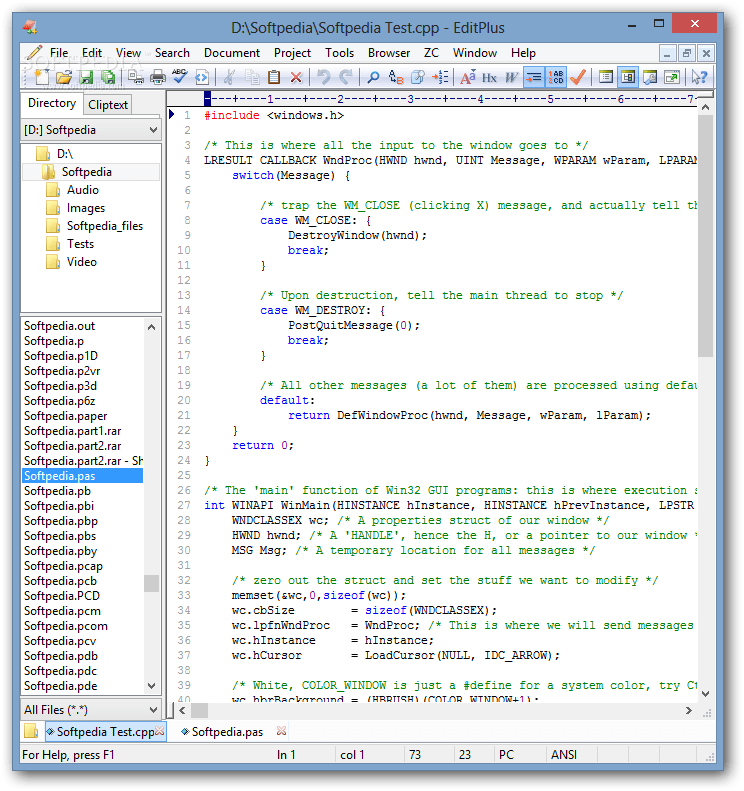Click the Hx hex viewer icon

[489, 77]
